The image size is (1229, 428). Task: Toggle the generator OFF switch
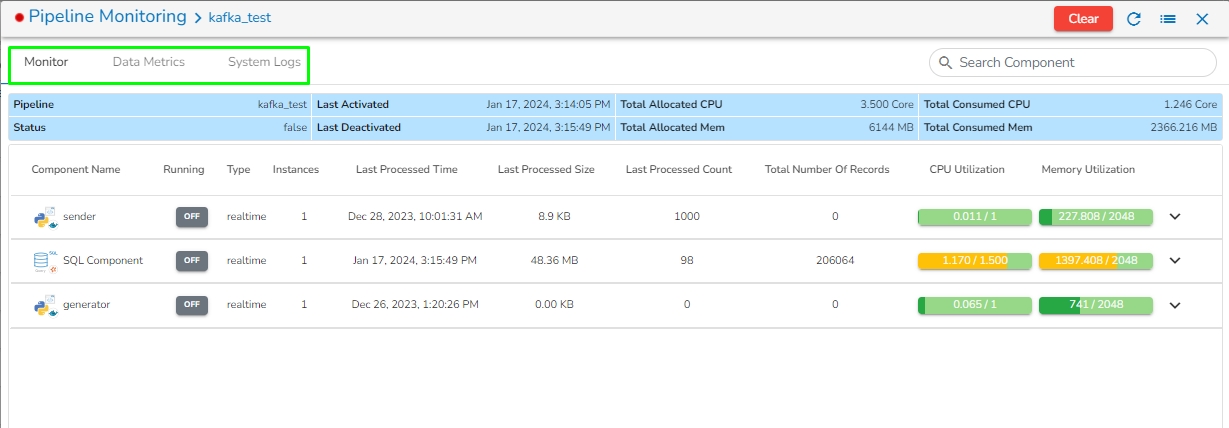tap(192, 305)
